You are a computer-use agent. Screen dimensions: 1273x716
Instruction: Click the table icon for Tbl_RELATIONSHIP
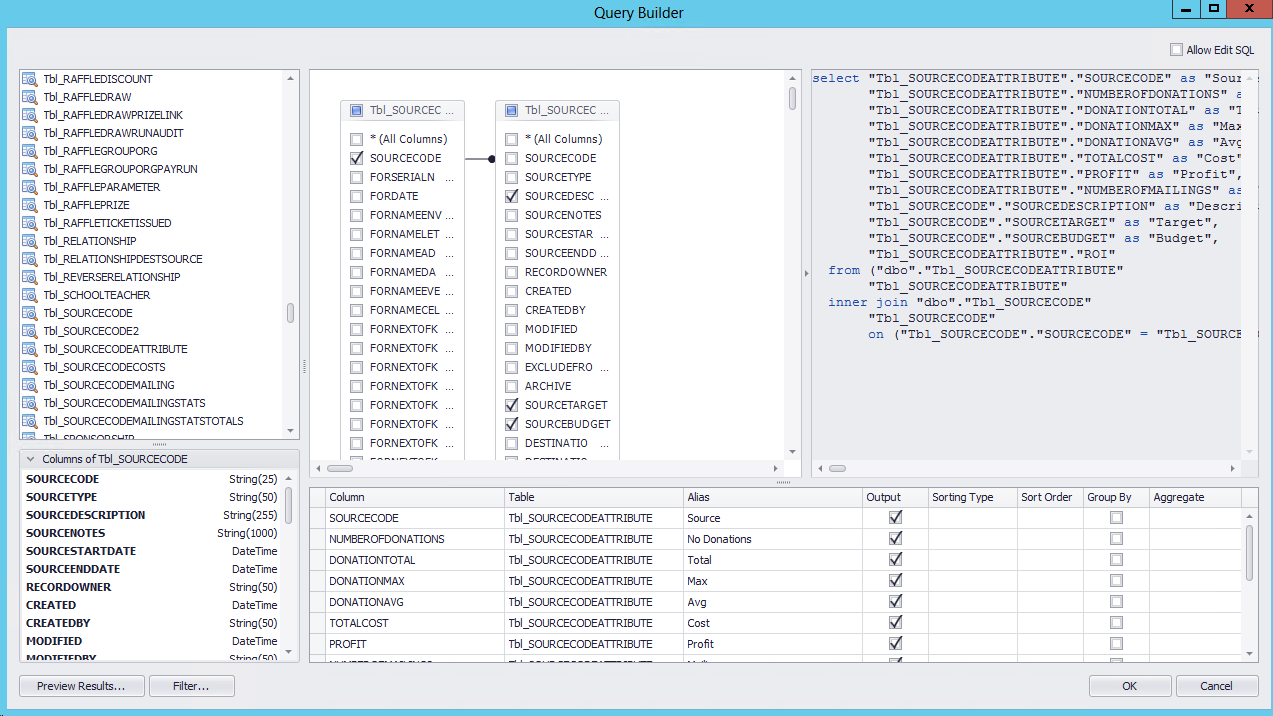pyautogui.click(x=30, y=241)
